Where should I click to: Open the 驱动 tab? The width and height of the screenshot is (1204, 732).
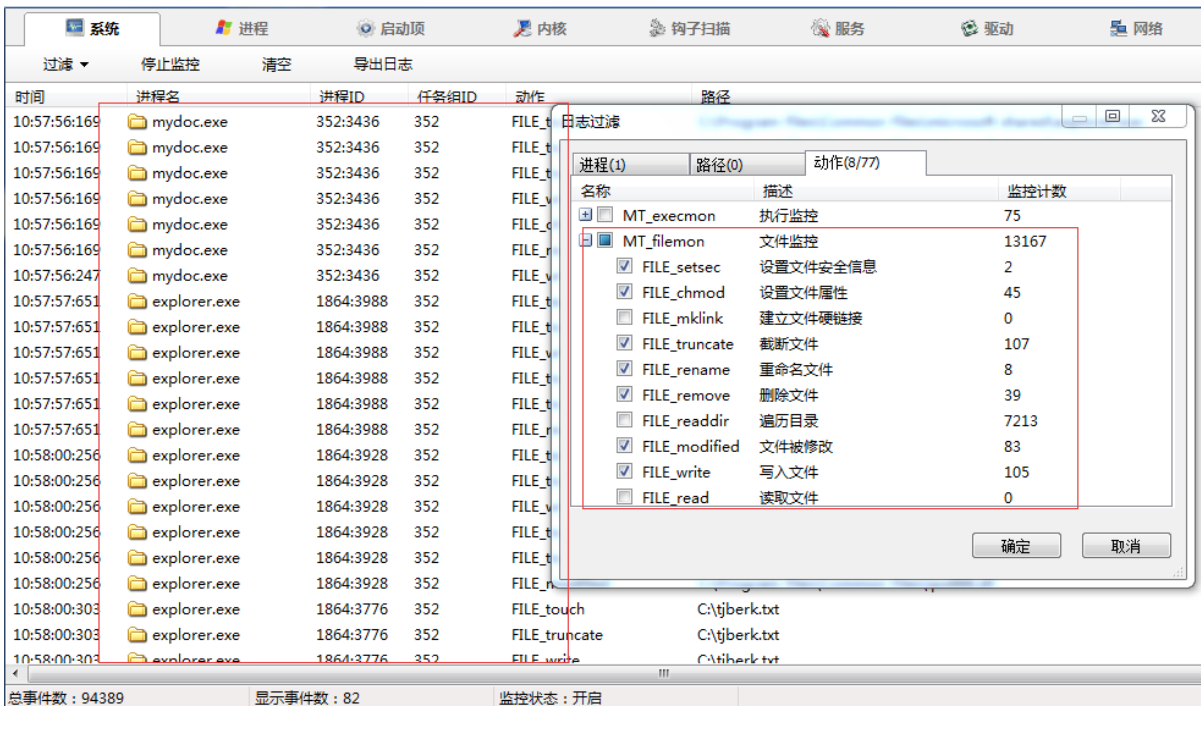tap(987, 29)
